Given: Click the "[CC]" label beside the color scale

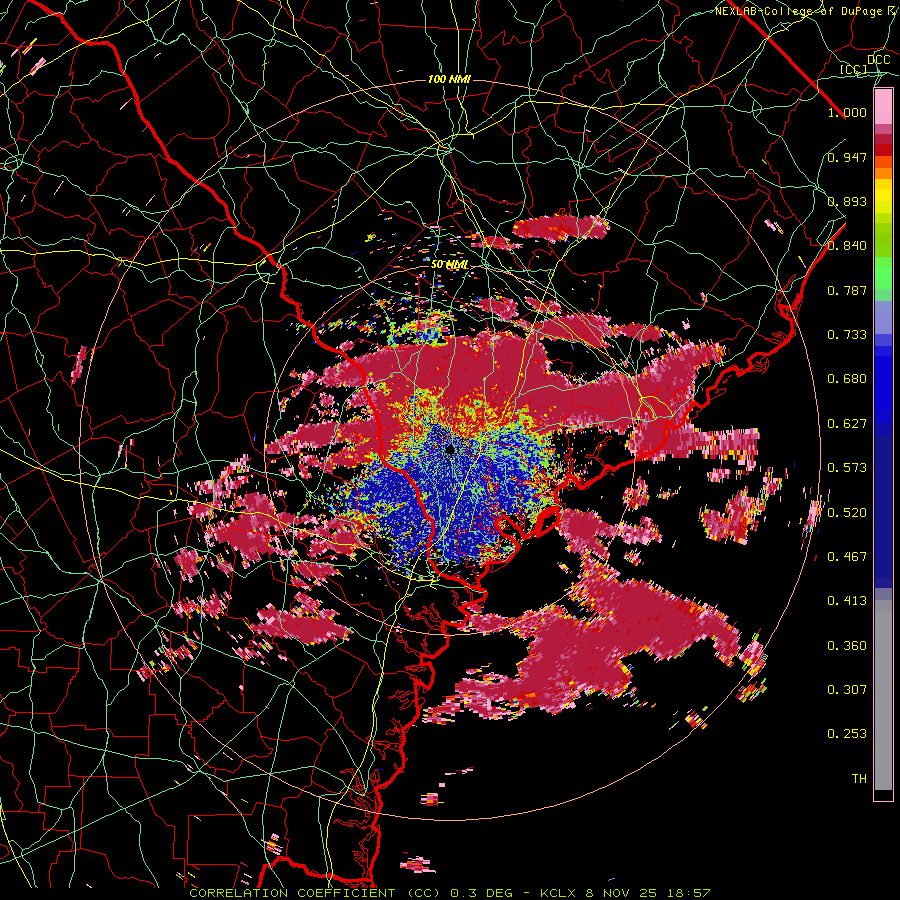Looking at the screenshot, I should click(x=854, y=69).
